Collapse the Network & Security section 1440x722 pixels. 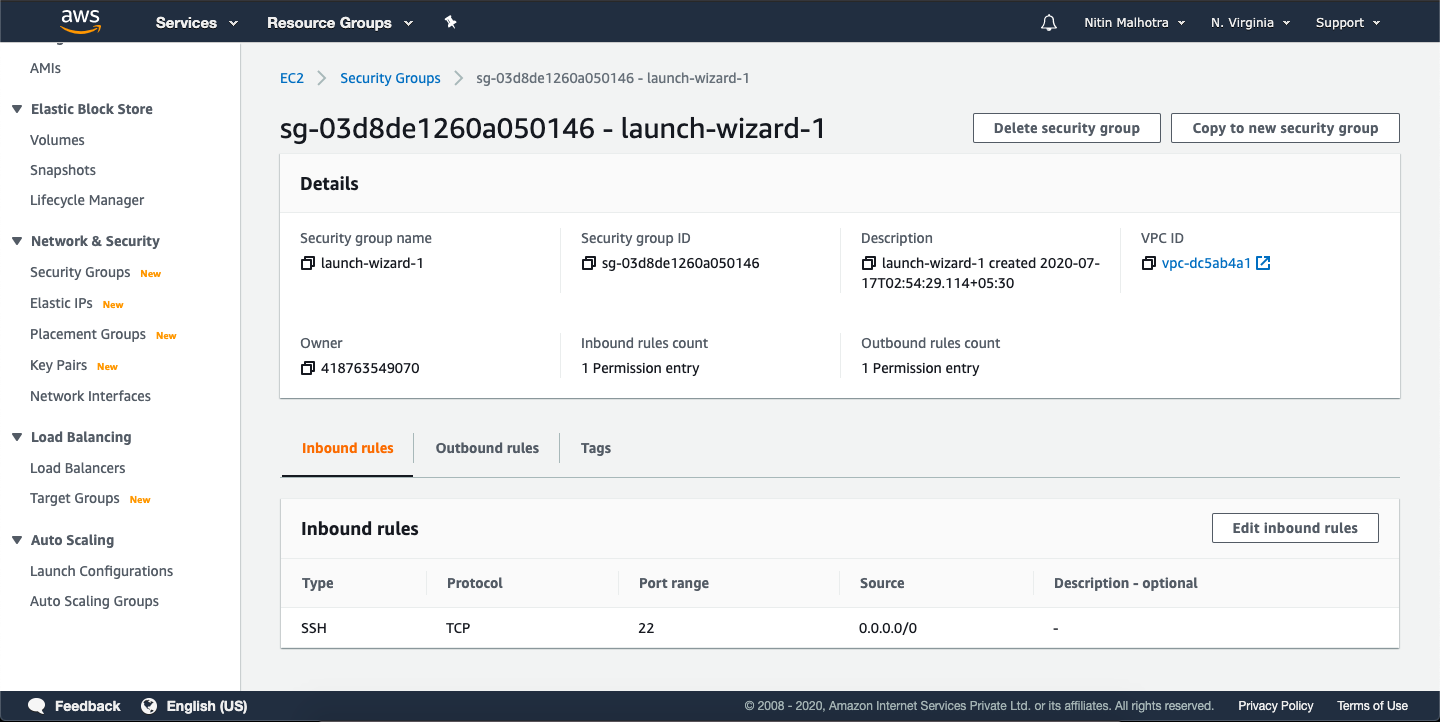(17, 241)
